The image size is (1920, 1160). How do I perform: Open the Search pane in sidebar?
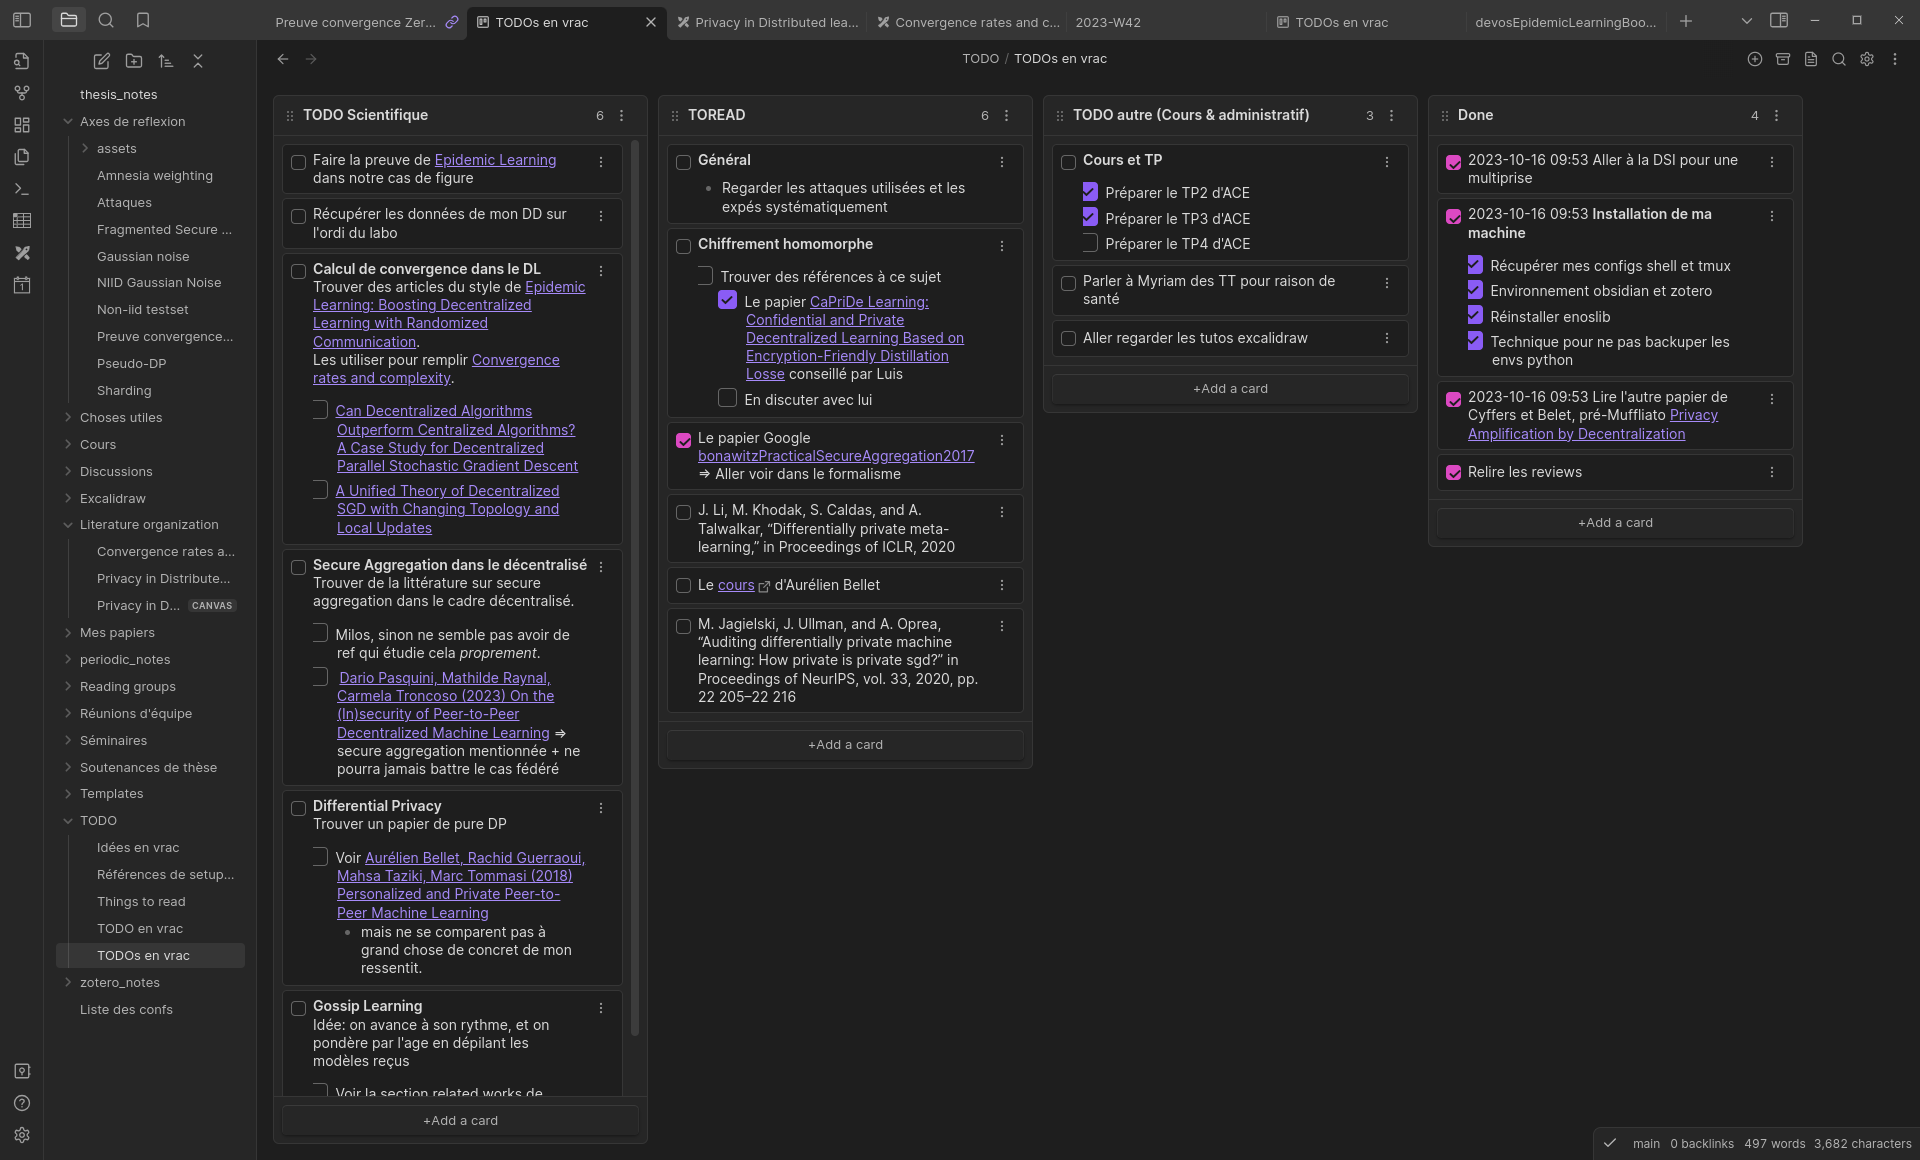tap(106, 20)
